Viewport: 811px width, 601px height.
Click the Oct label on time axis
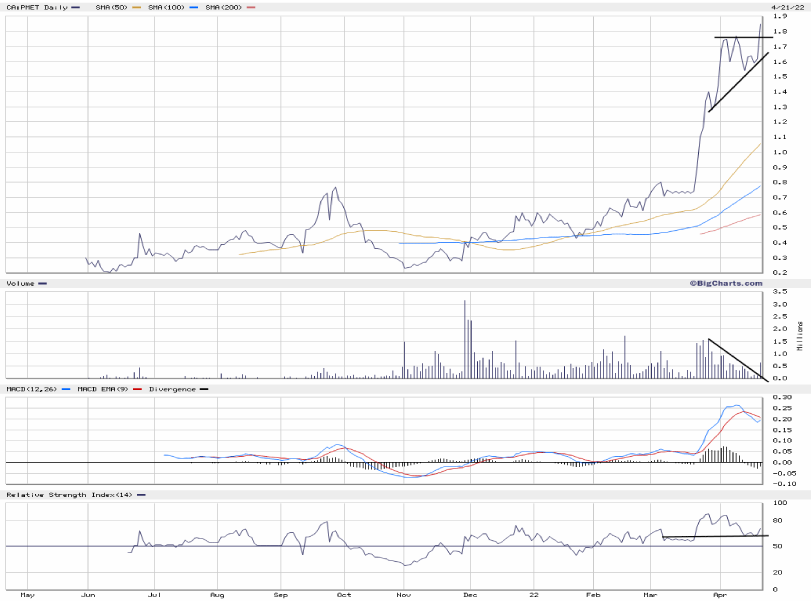click(343, 594)
